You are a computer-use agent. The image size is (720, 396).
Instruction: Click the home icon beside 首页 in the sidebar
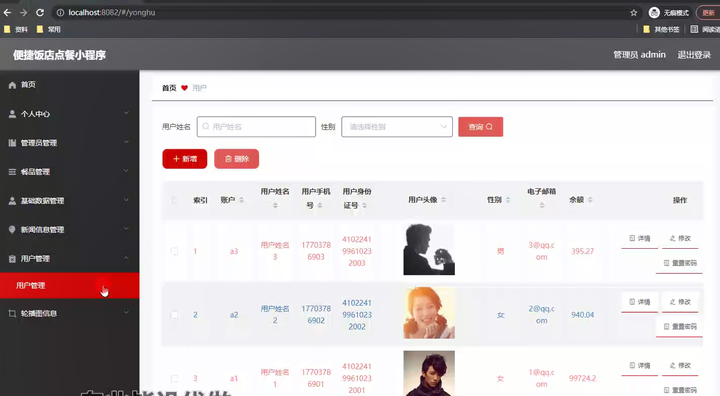coord(12,85)
